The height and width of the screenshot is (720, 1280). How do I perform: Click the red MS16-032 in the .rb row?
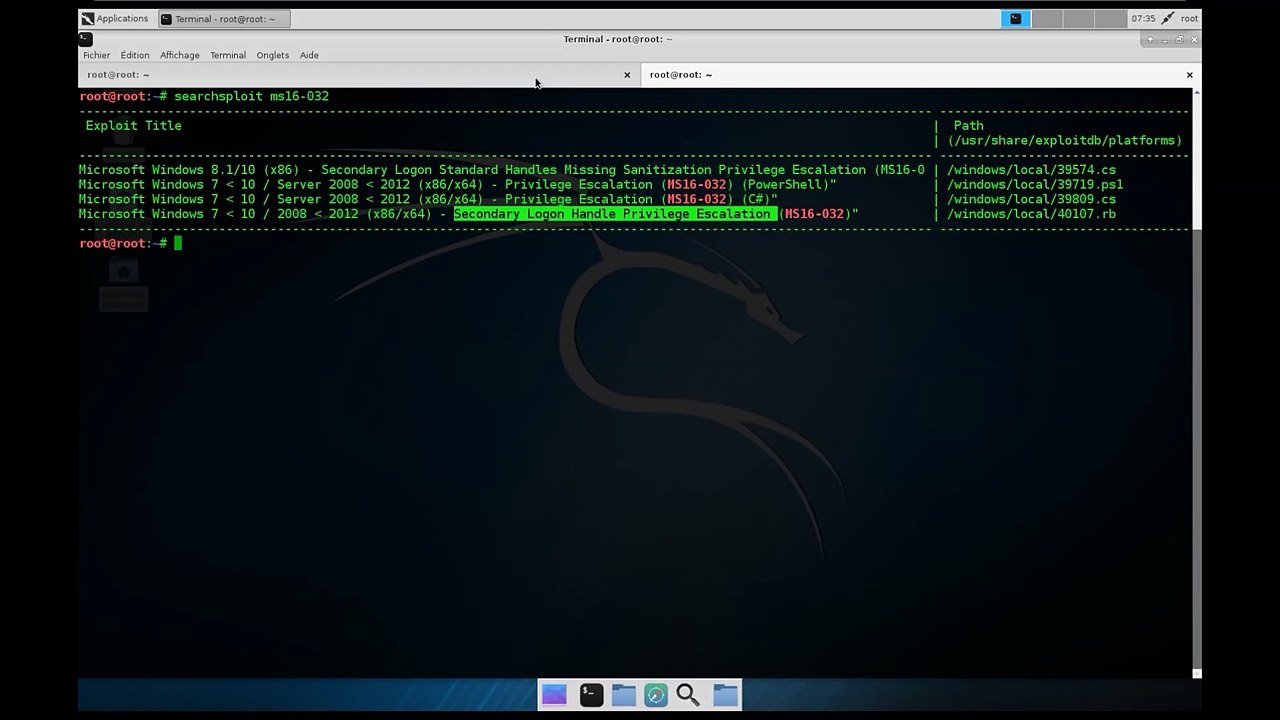point(814,214)
